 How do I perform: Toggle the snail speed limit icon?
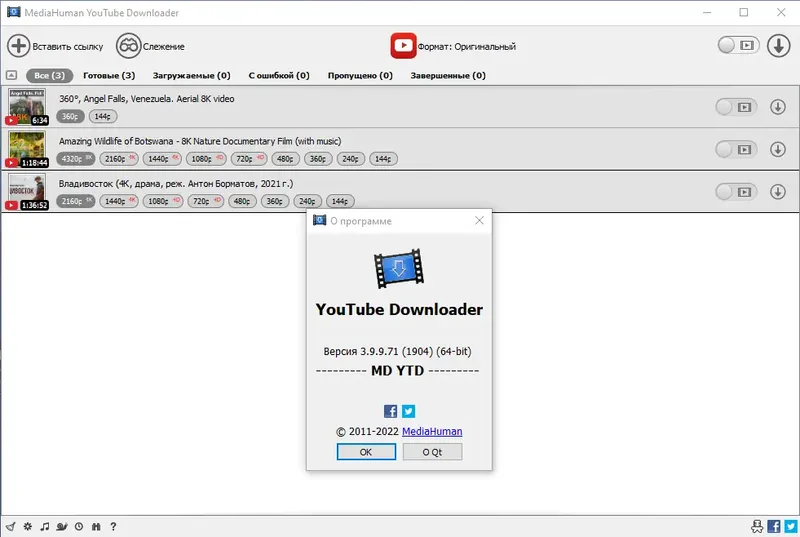[62, 526]
